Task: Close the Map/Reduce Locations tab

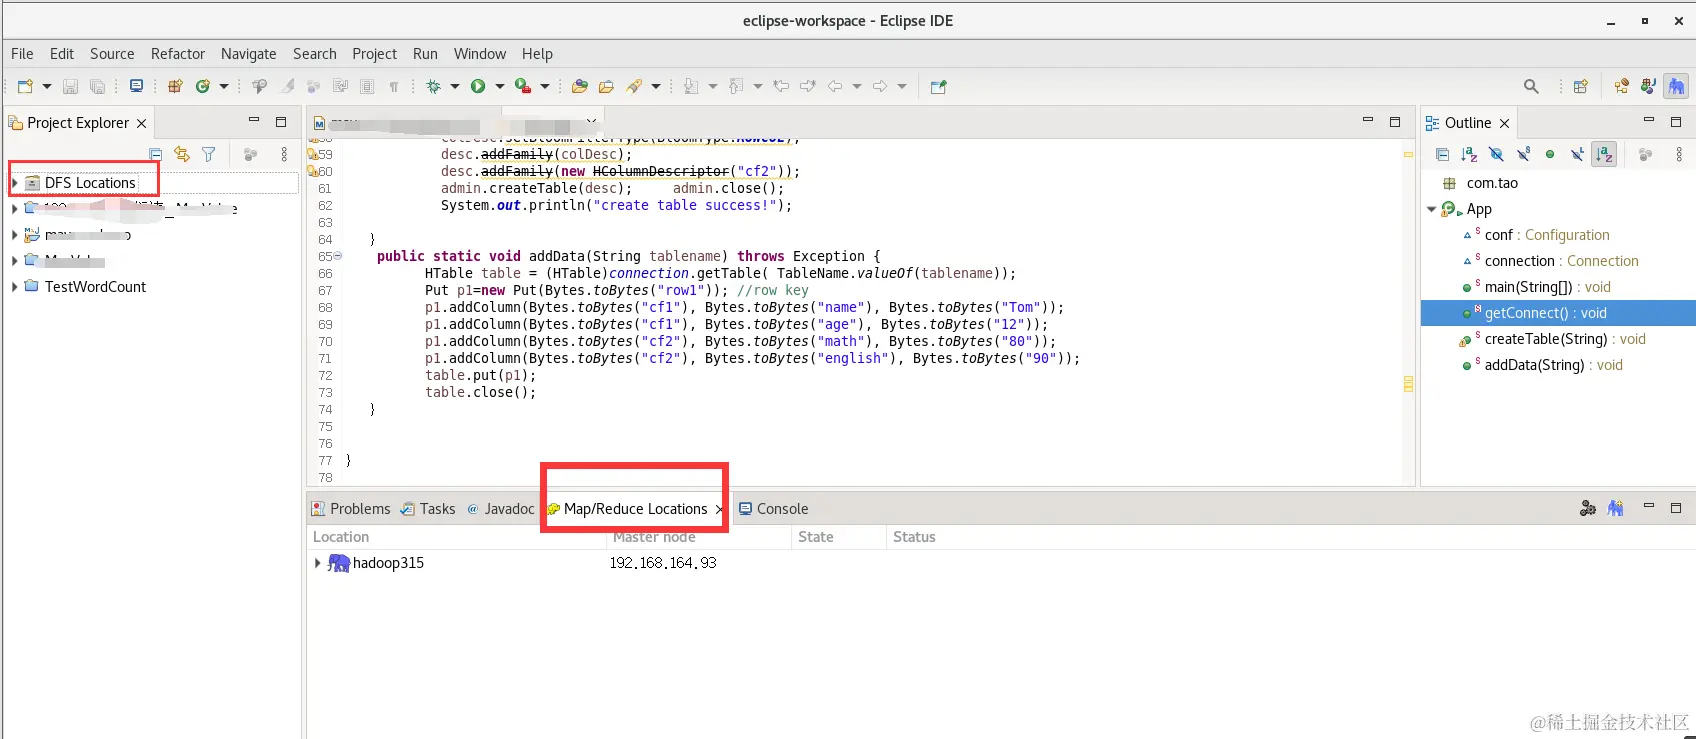Action: (x=719, y=509)
